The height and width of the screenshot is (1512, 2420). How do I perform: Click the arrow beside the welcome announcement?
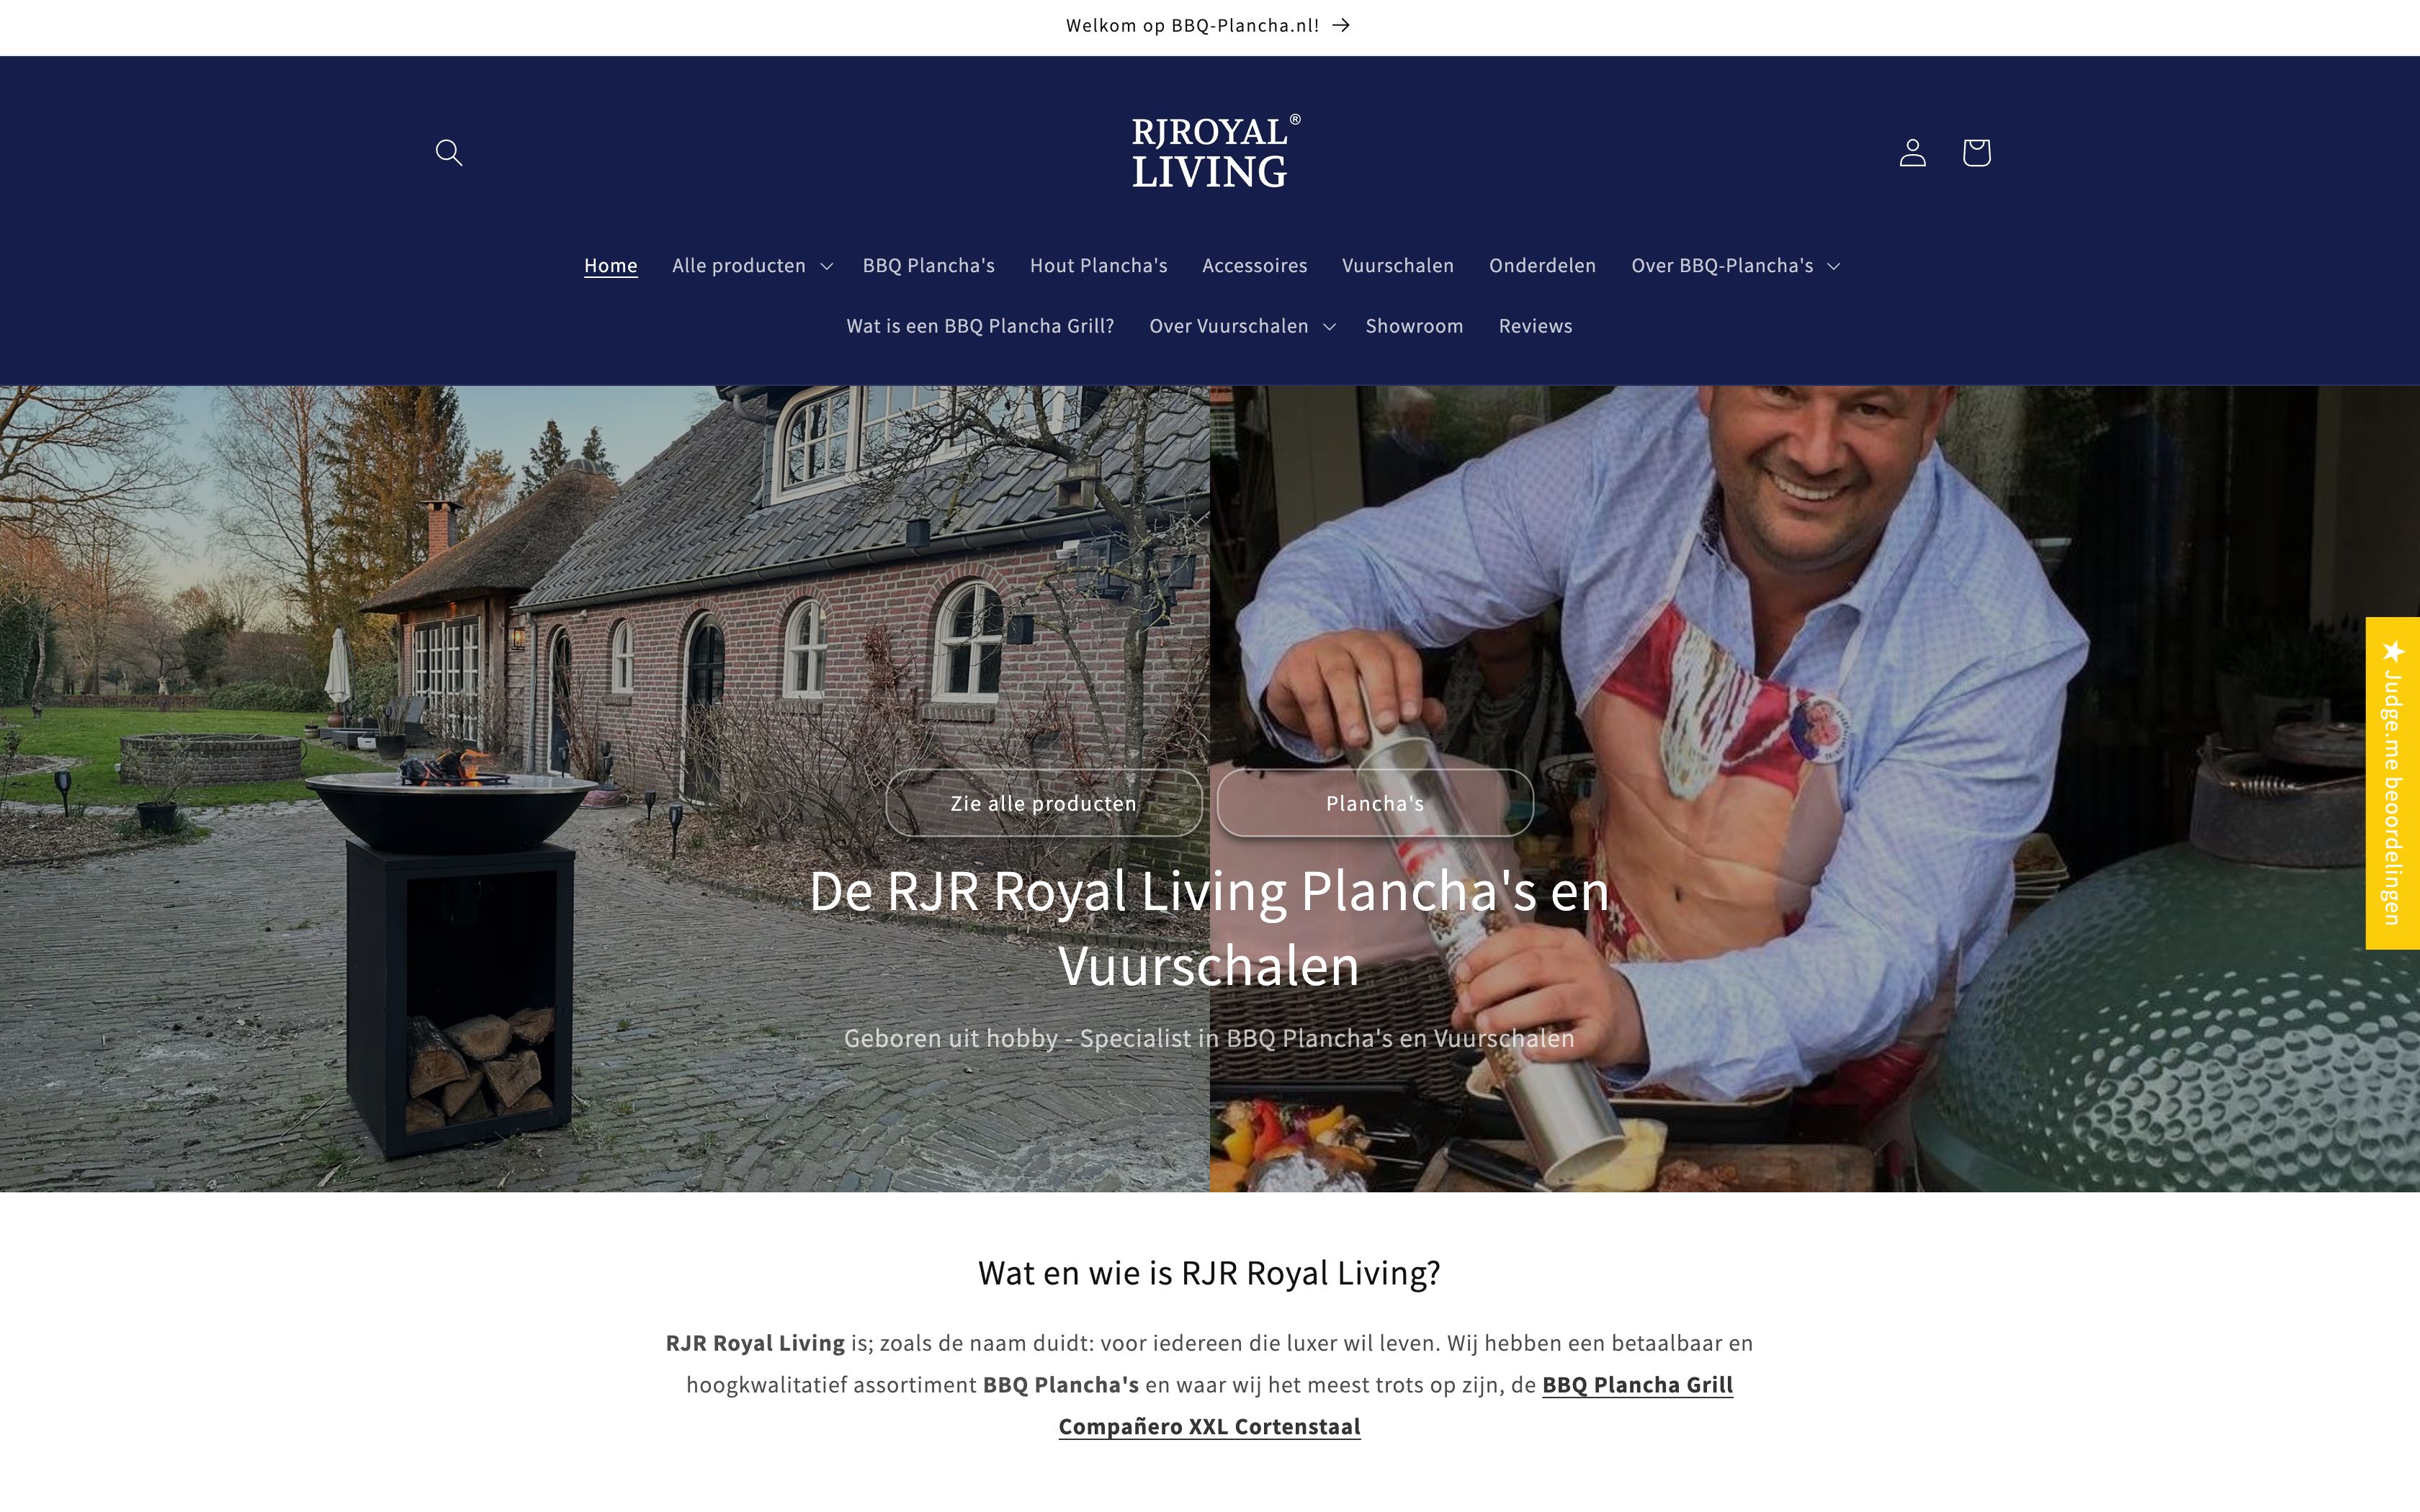click(1341, 25)
